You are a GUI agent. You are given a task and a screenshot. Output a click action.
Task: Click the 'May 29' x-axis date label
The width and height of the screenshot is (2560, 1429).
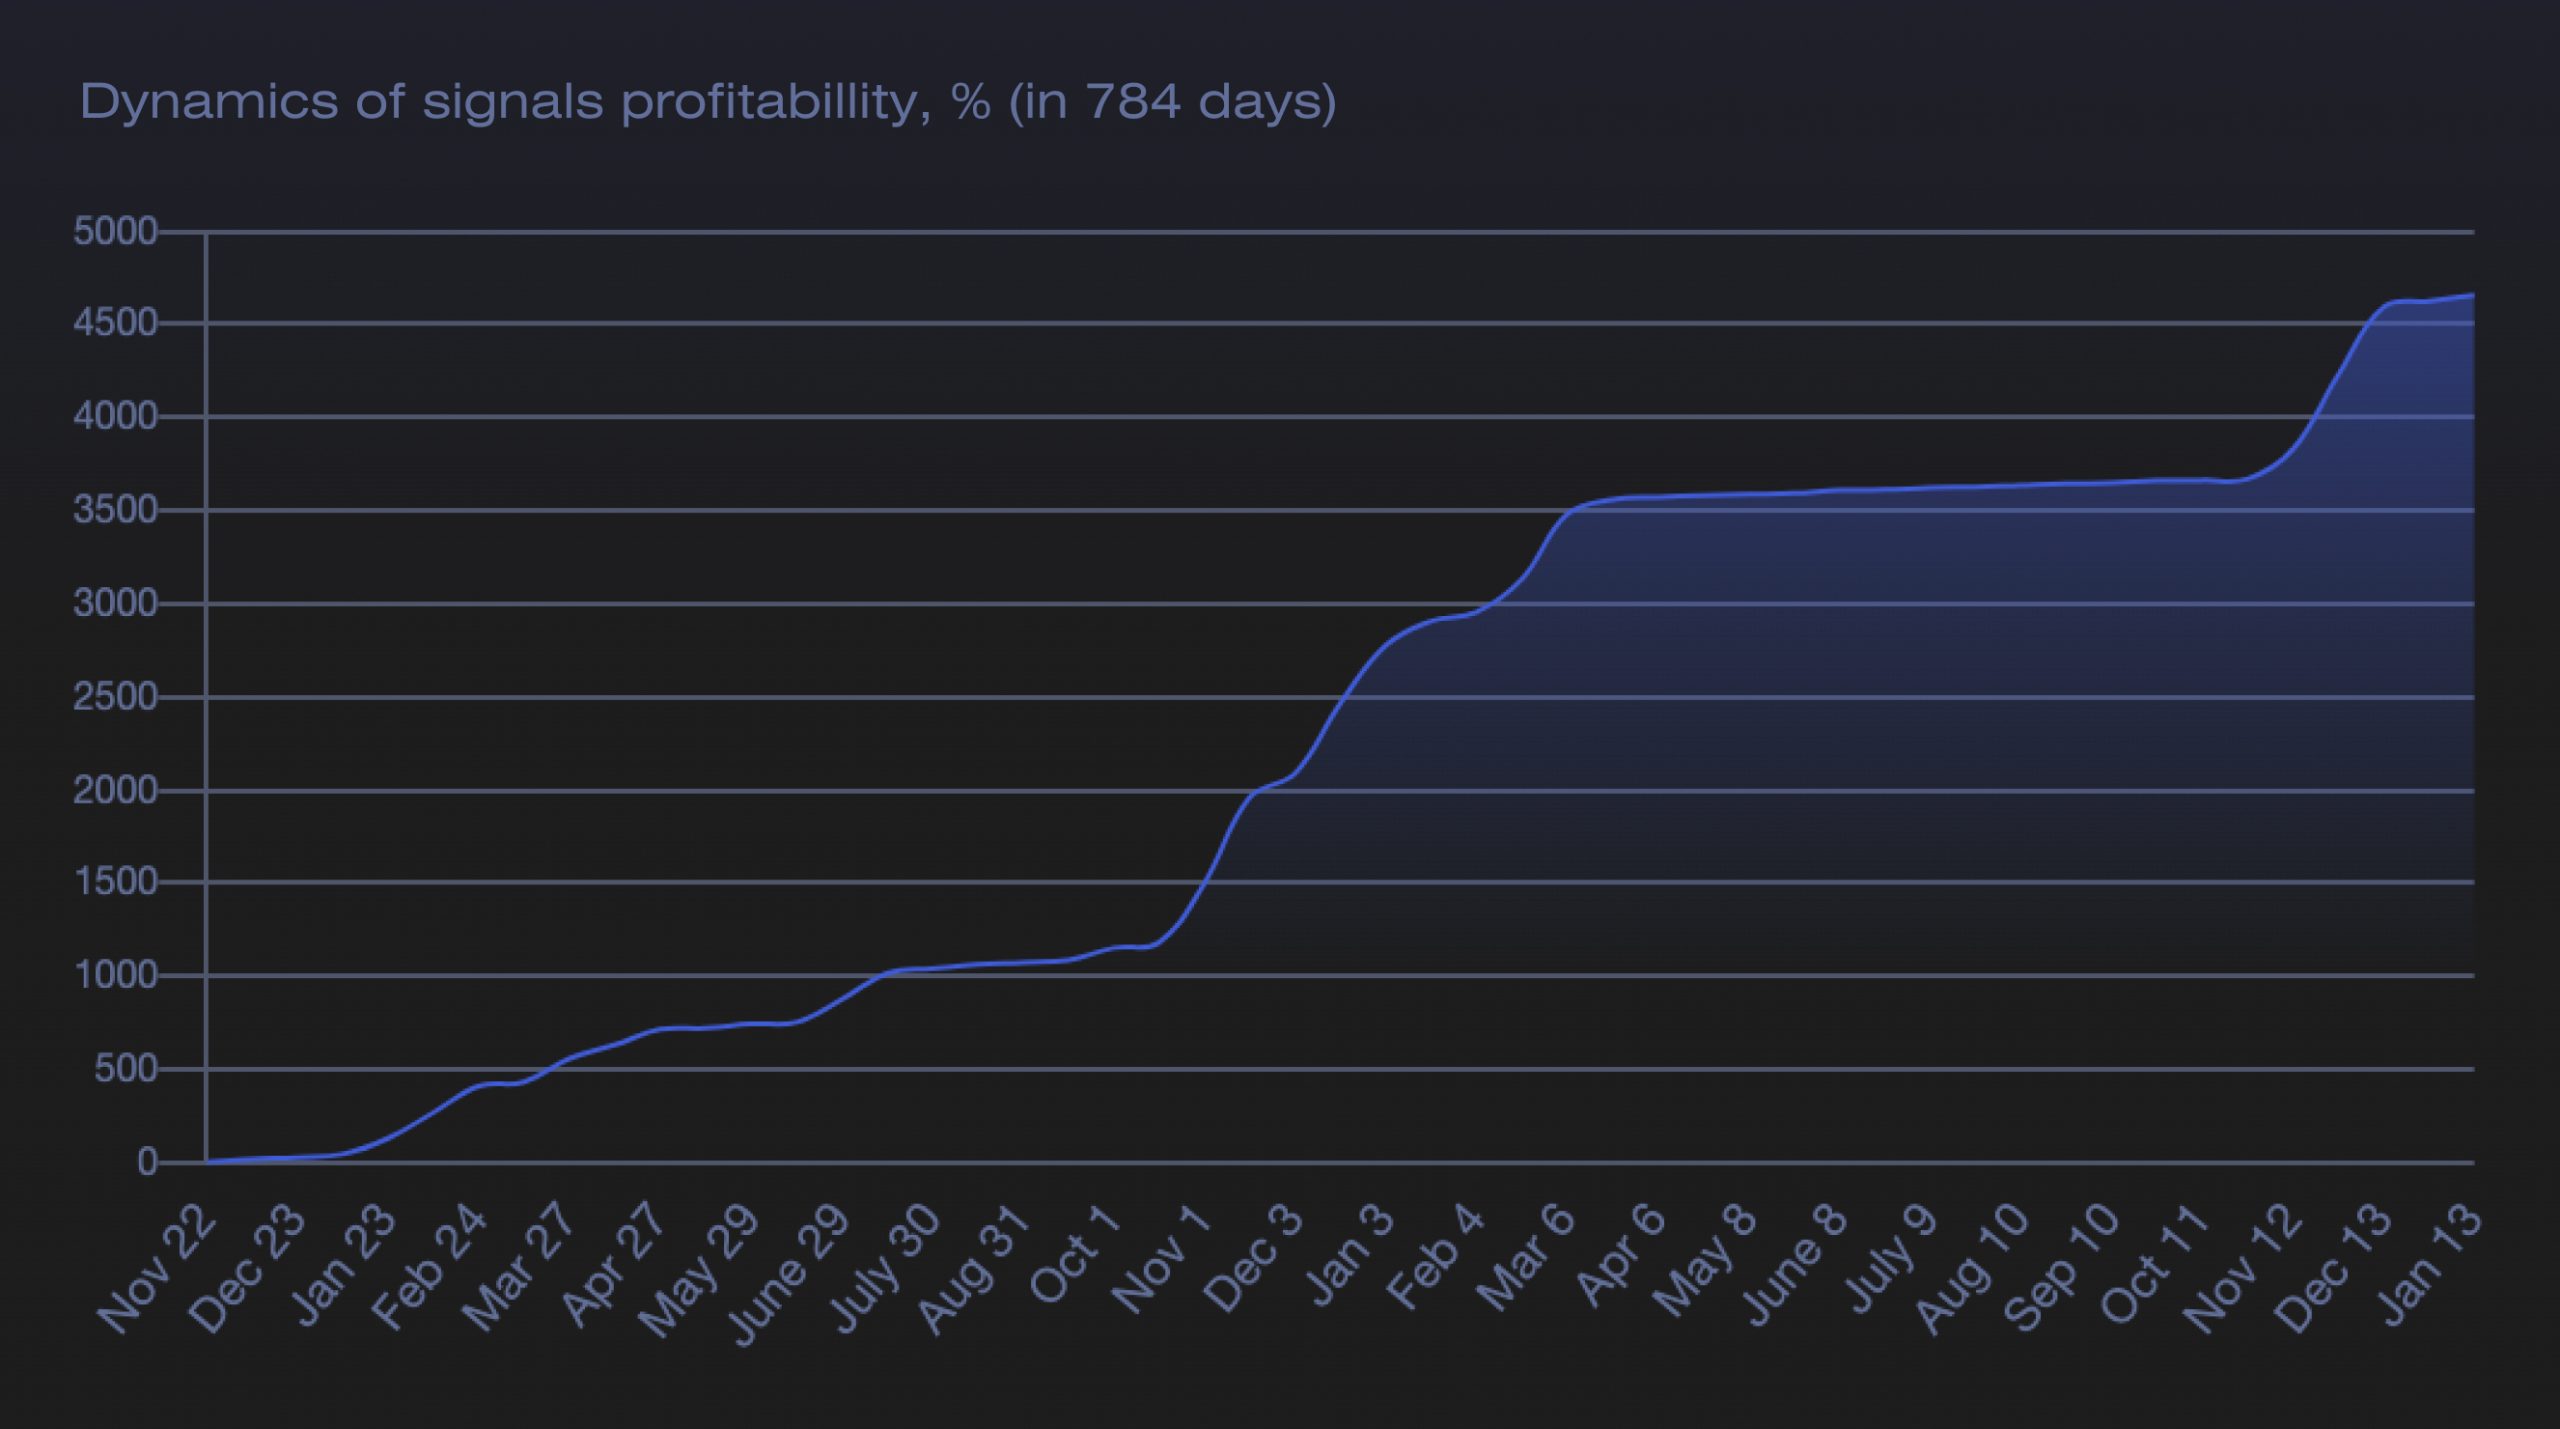point(699,1270)
